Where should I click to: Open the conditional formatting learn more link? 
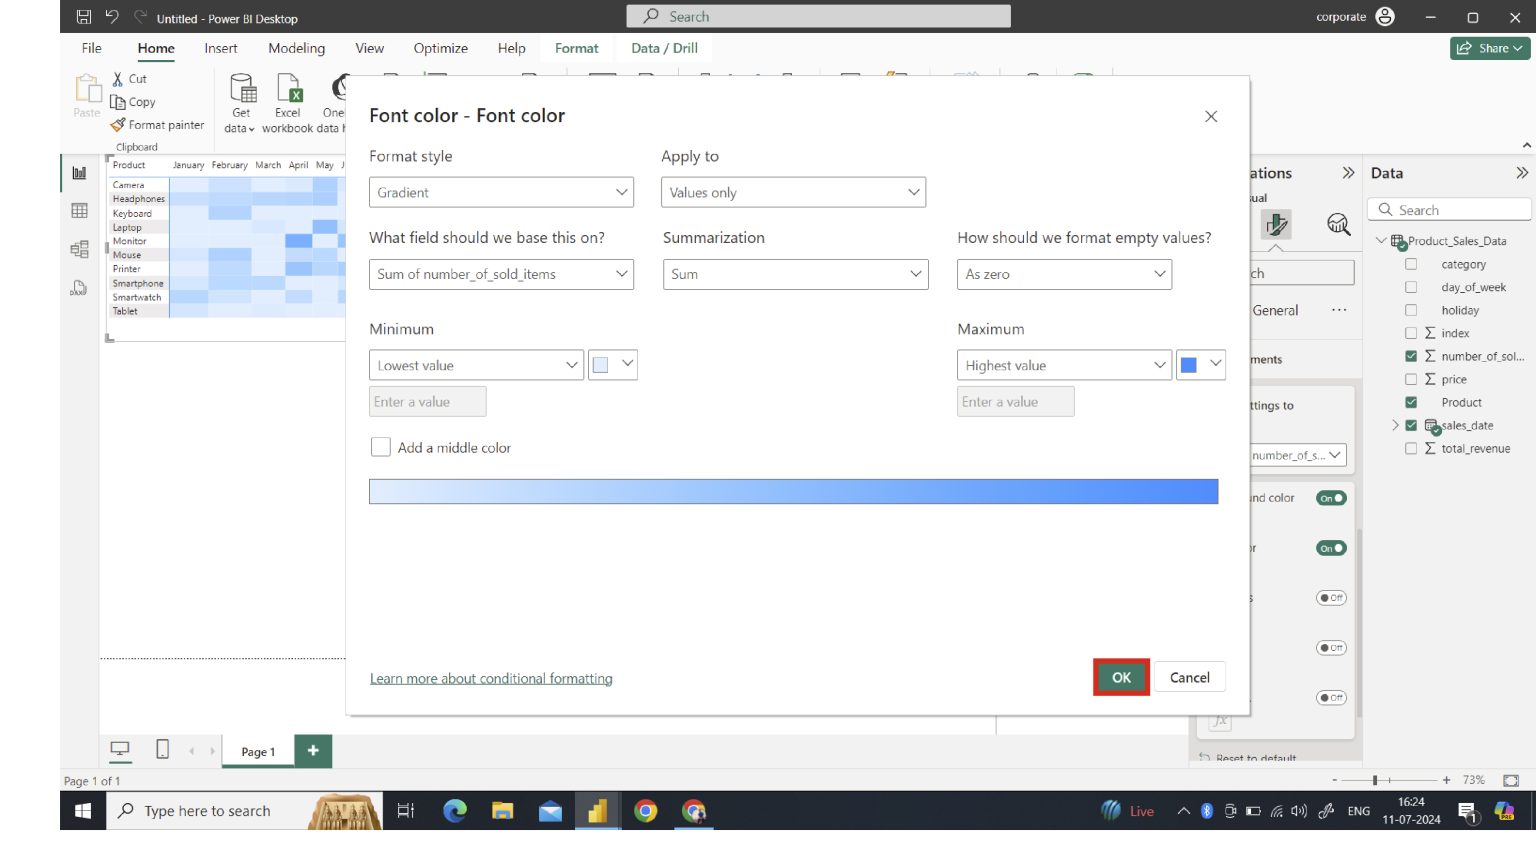(491, 678)
